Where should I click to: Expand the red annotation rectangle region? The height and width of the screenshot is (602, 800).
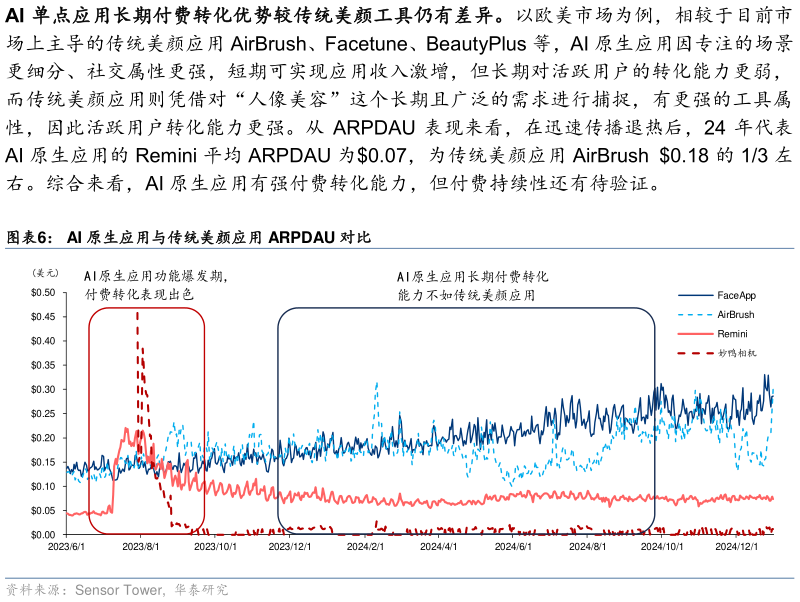pos(147,420)
